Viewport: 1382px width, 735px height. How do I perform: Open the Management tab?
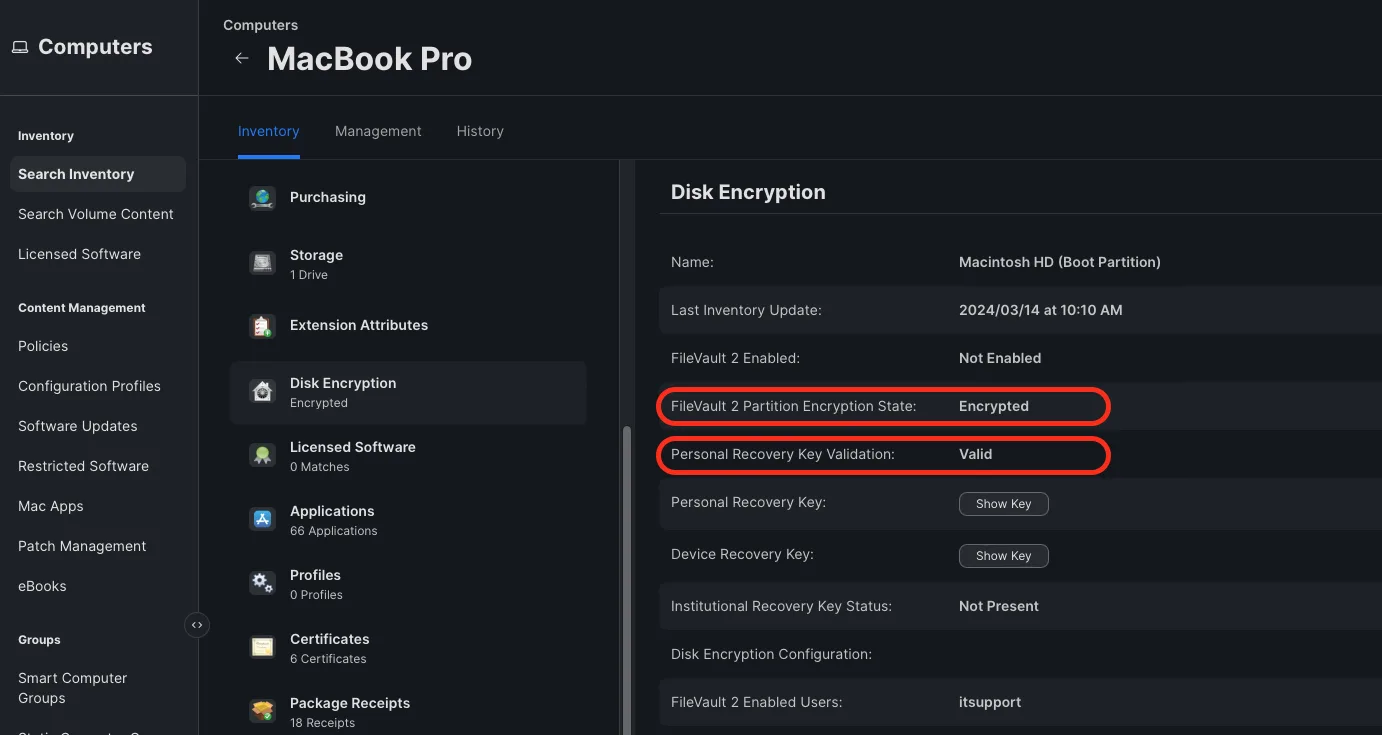(x=378, y=131)
